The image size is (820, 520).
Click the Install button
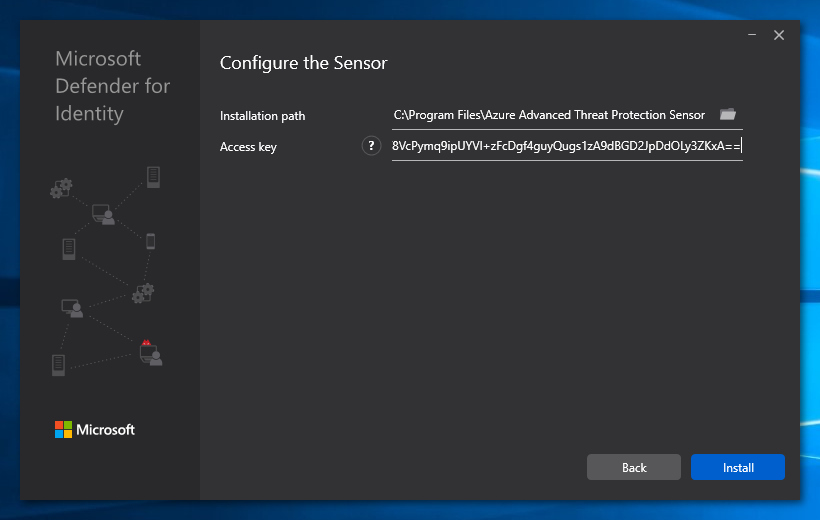[737, 467]
